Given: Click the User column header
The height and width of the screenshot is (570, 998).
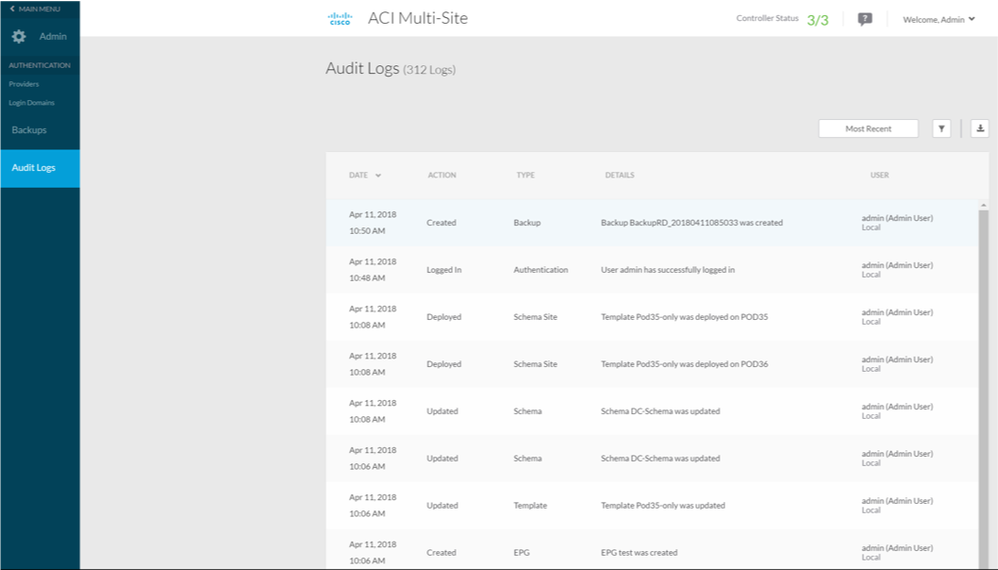Looking at the screenshot, I should click(x=879, y=176).
